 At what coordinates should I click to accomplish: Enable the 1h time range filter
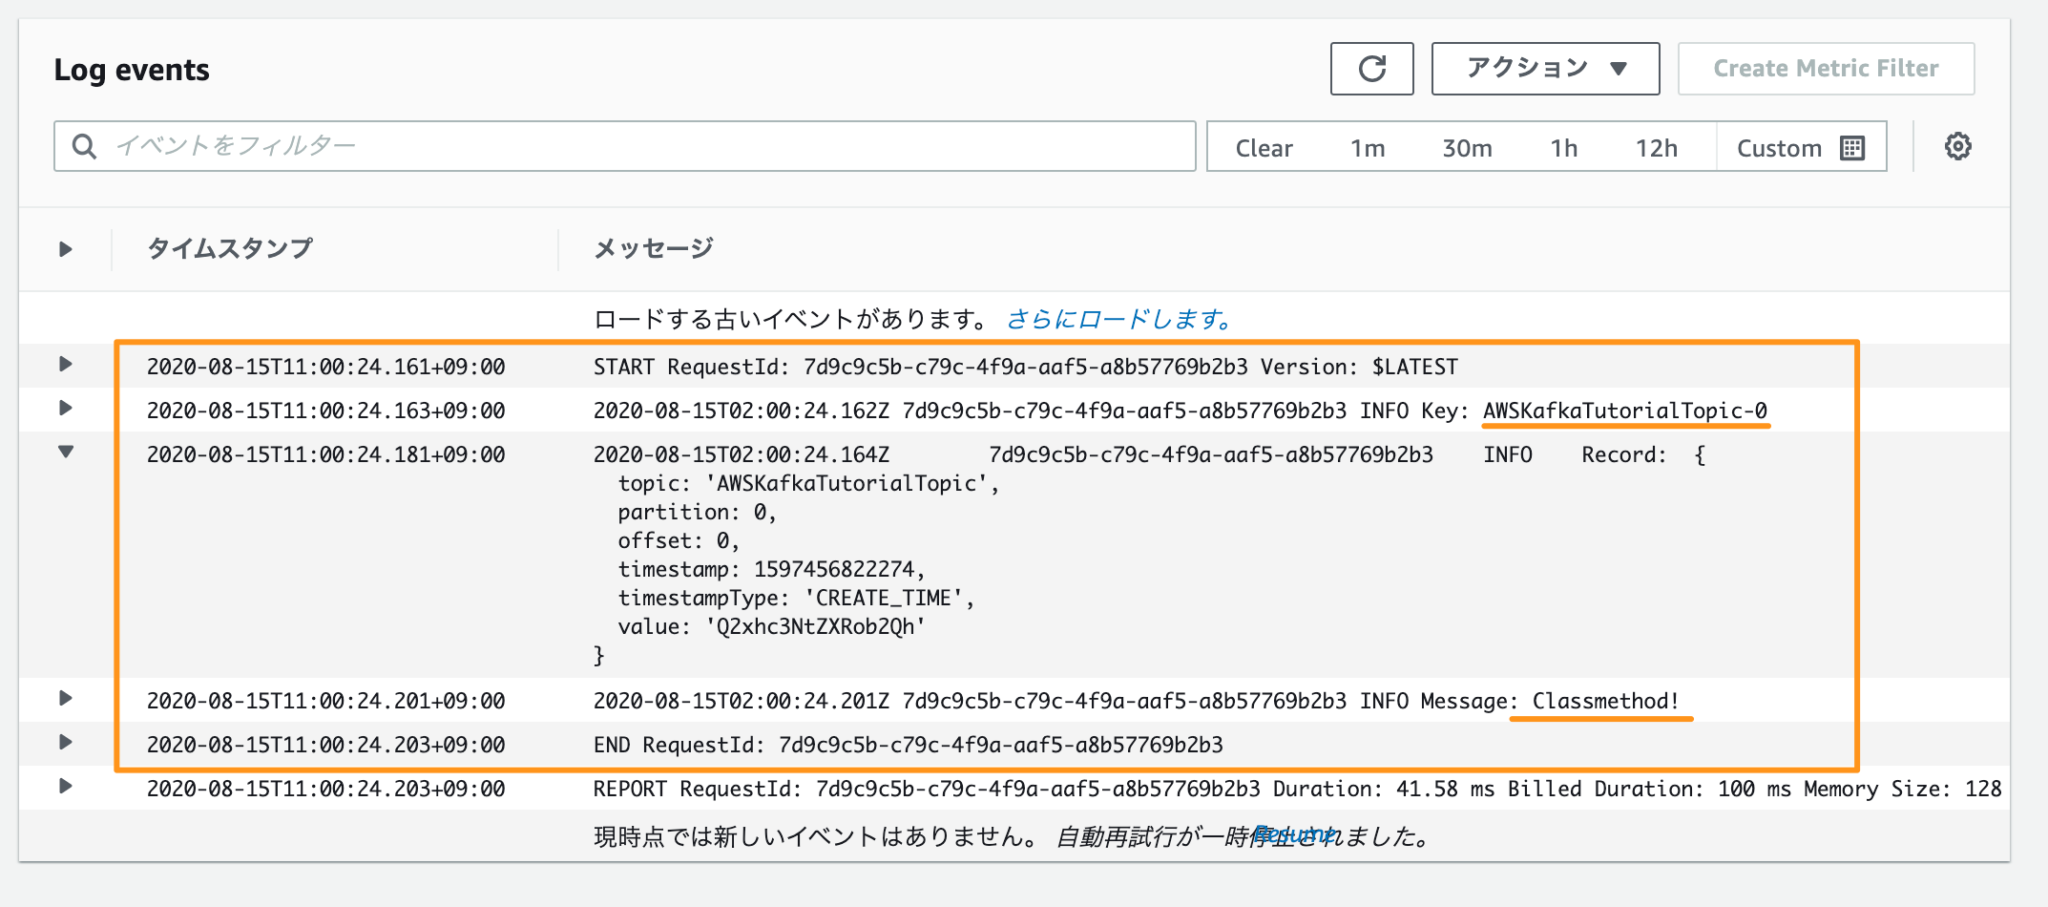pos(1563,147)
